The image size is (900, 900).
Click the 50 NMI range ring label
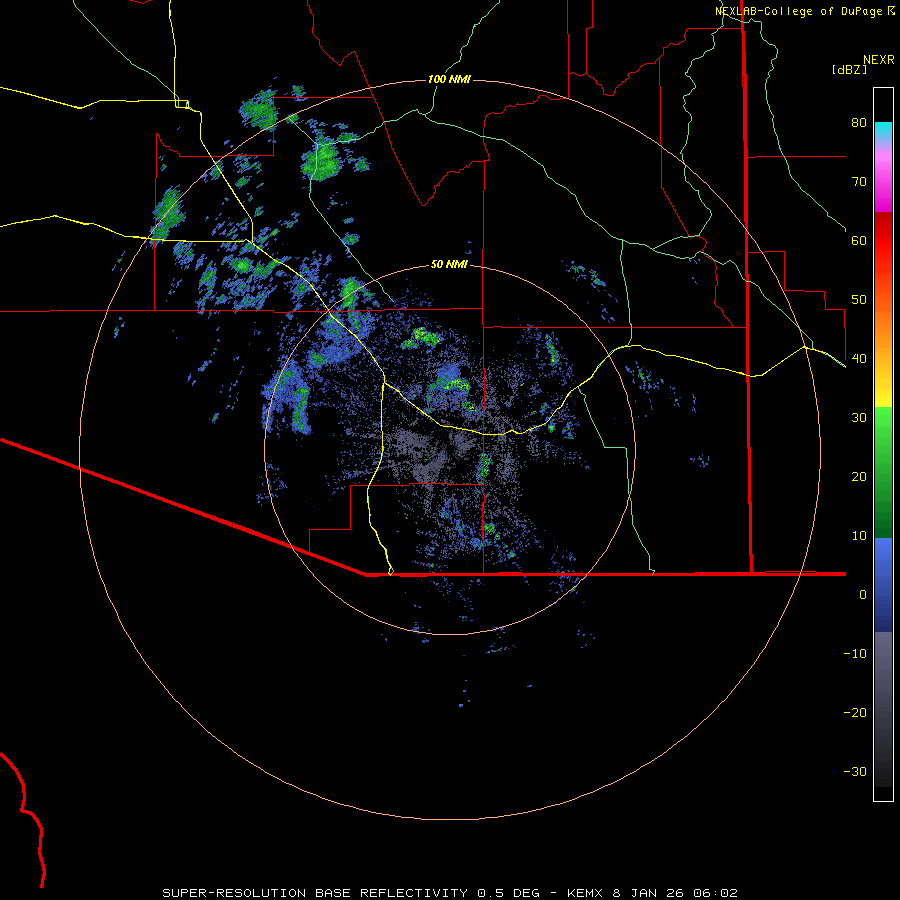coord(449,265)
